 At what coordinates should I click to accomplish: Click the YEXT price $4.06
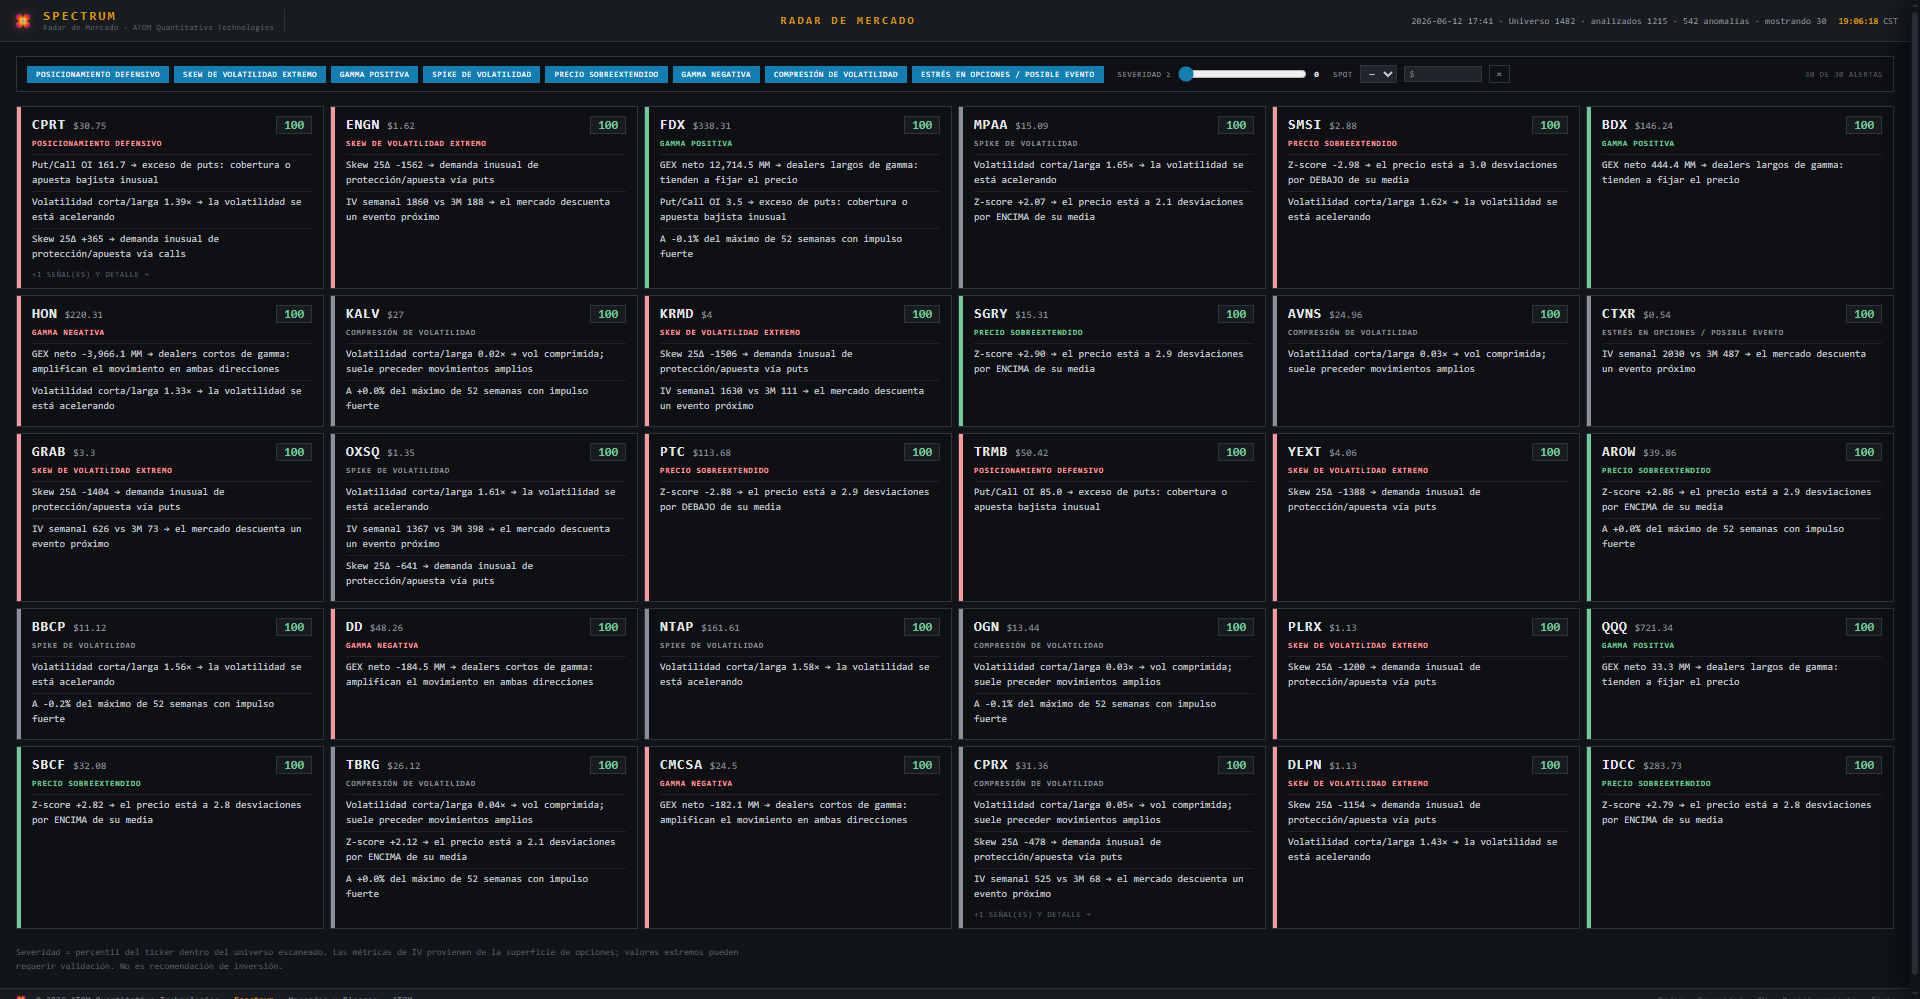1343,453
